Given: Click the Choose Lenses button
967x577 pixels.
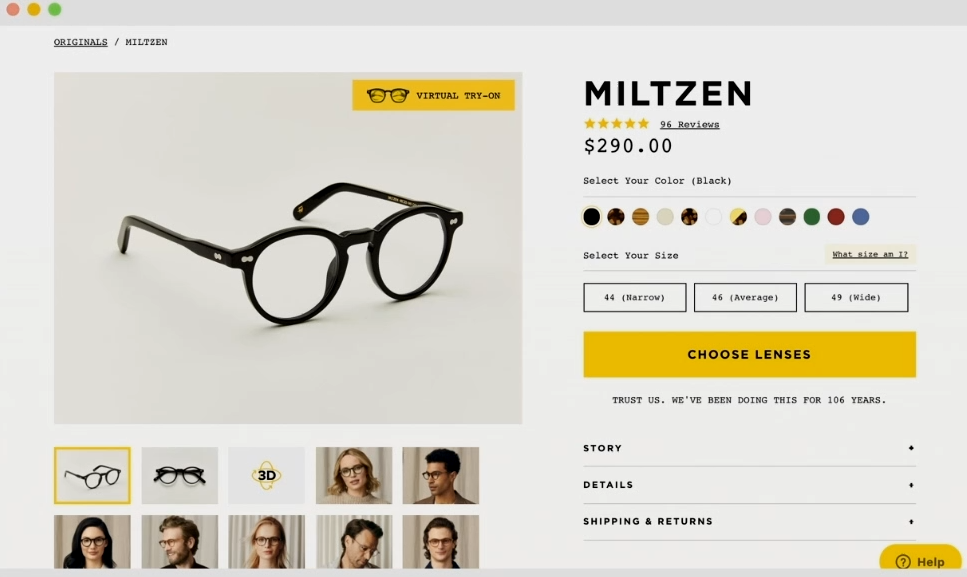Looking at the screenshot, I should 749,354.
